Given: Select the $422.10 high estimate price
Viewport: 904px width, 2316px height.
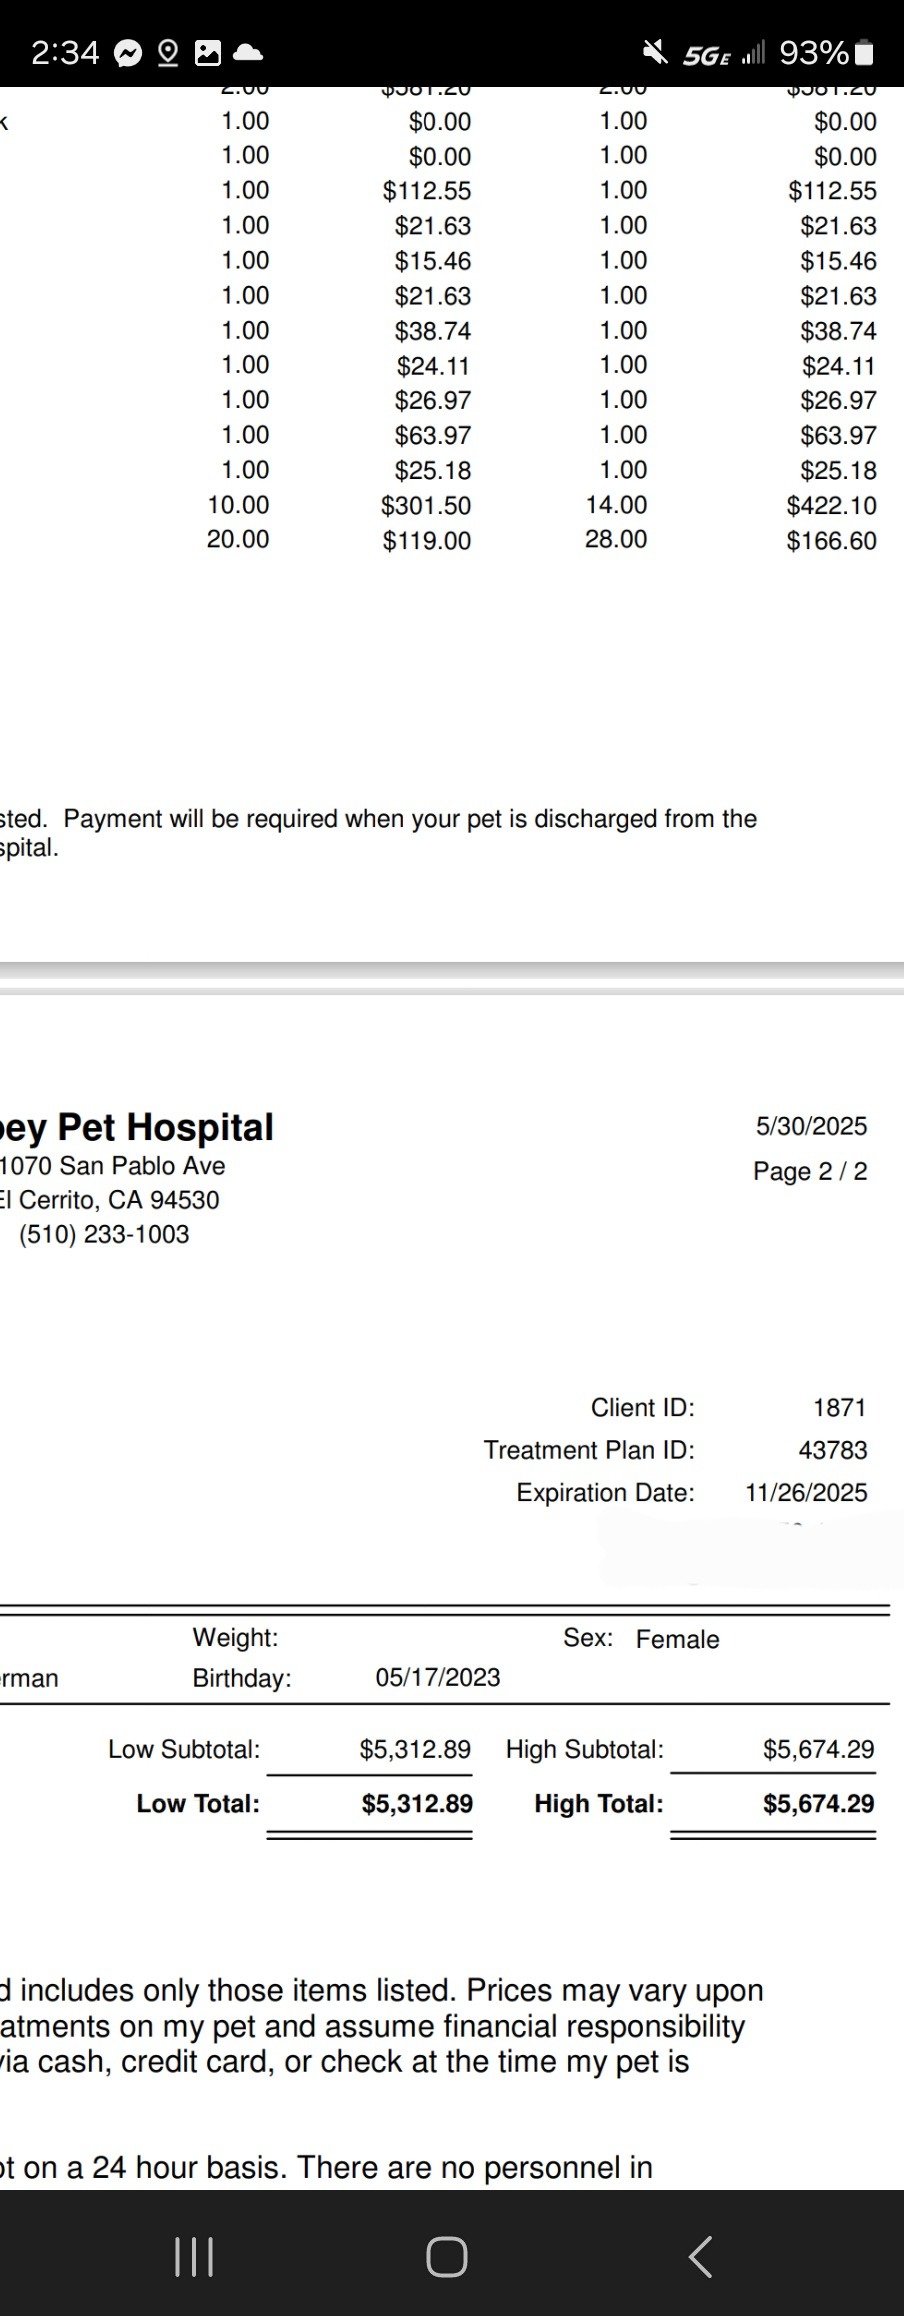Looking at the screenshot, I should click(x=831, y=506).
